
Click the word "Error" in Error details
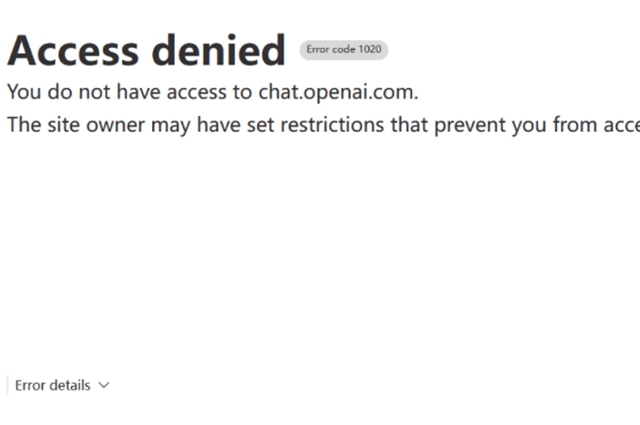(x=32, y=386)
